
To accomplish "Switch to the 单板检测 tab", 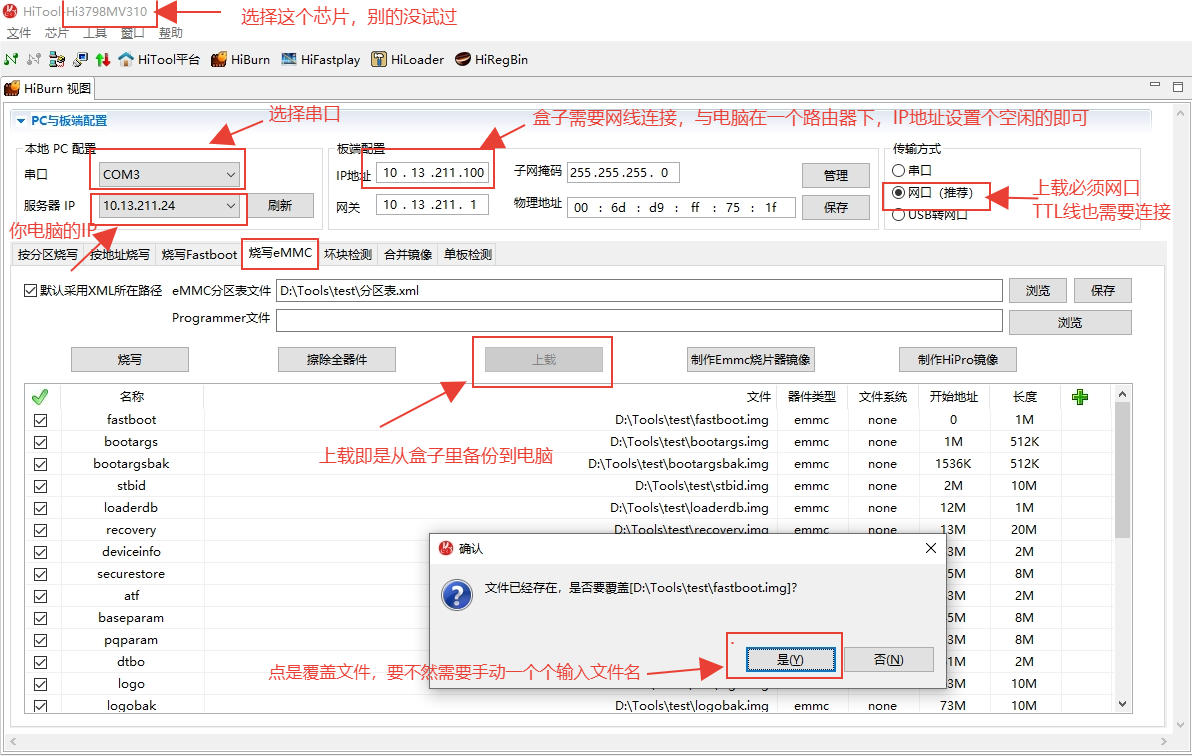I will point(468,254).
